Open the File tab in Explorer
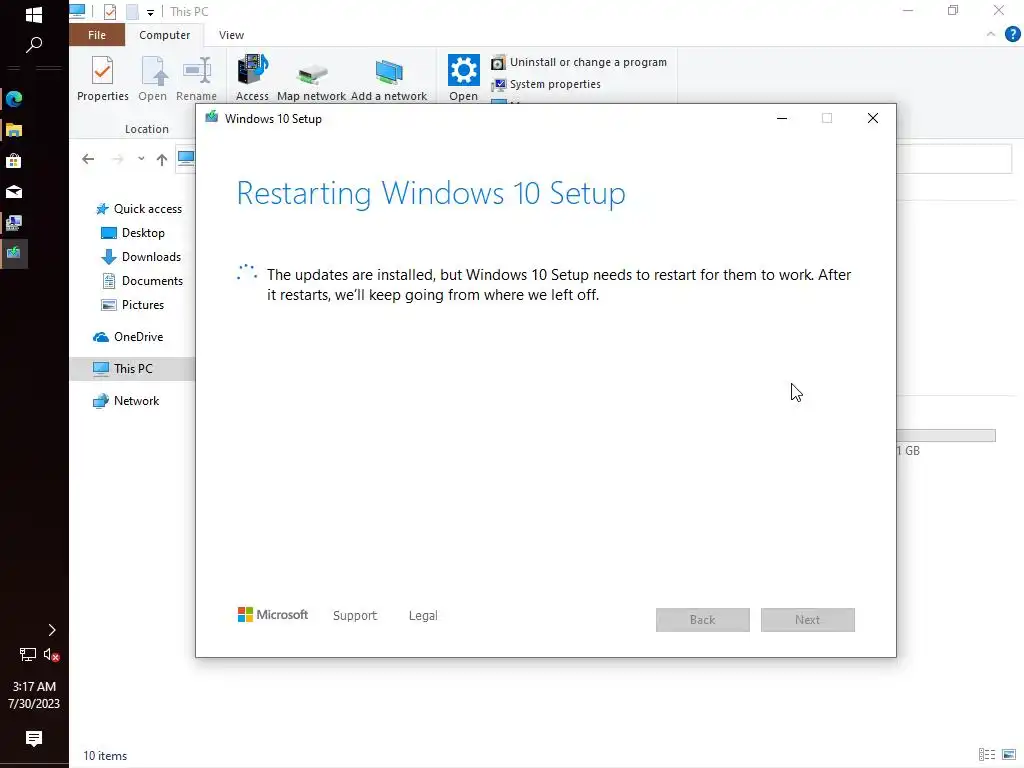 point(97,35)
